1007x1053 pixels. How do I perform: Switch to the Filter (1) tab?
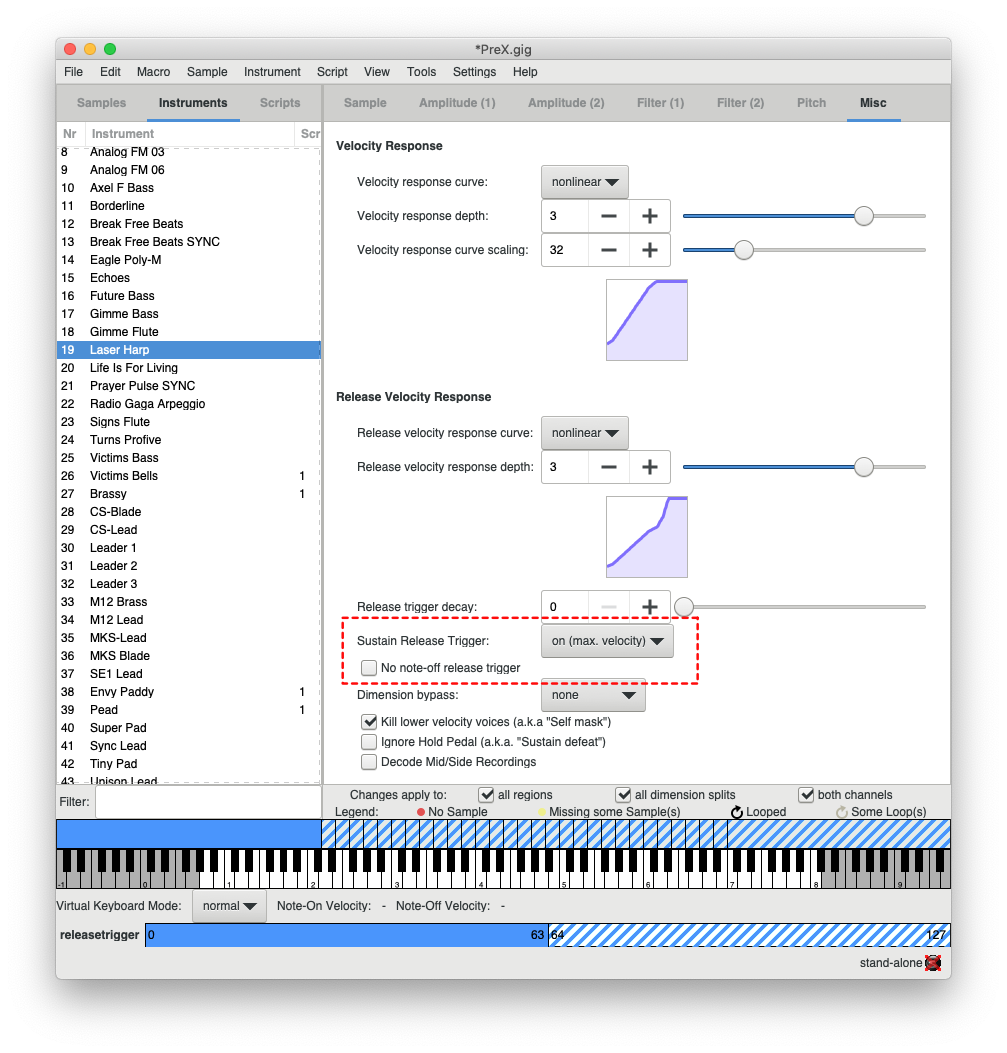(x=661, y=103)
